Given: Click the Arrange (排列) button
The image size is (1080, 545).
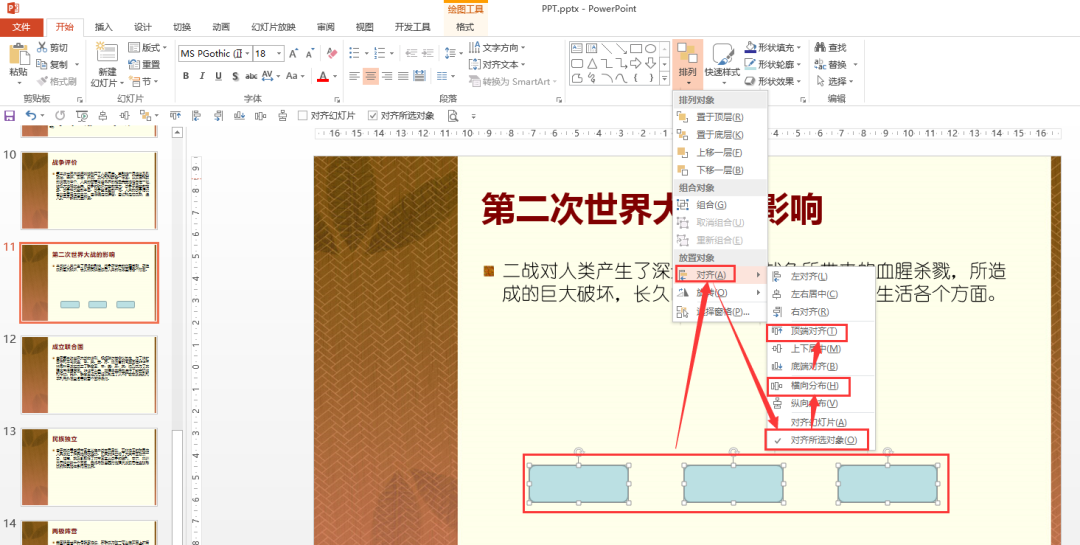Looking at the screenshot, I should pyautogui.click(x=687, y=64).
